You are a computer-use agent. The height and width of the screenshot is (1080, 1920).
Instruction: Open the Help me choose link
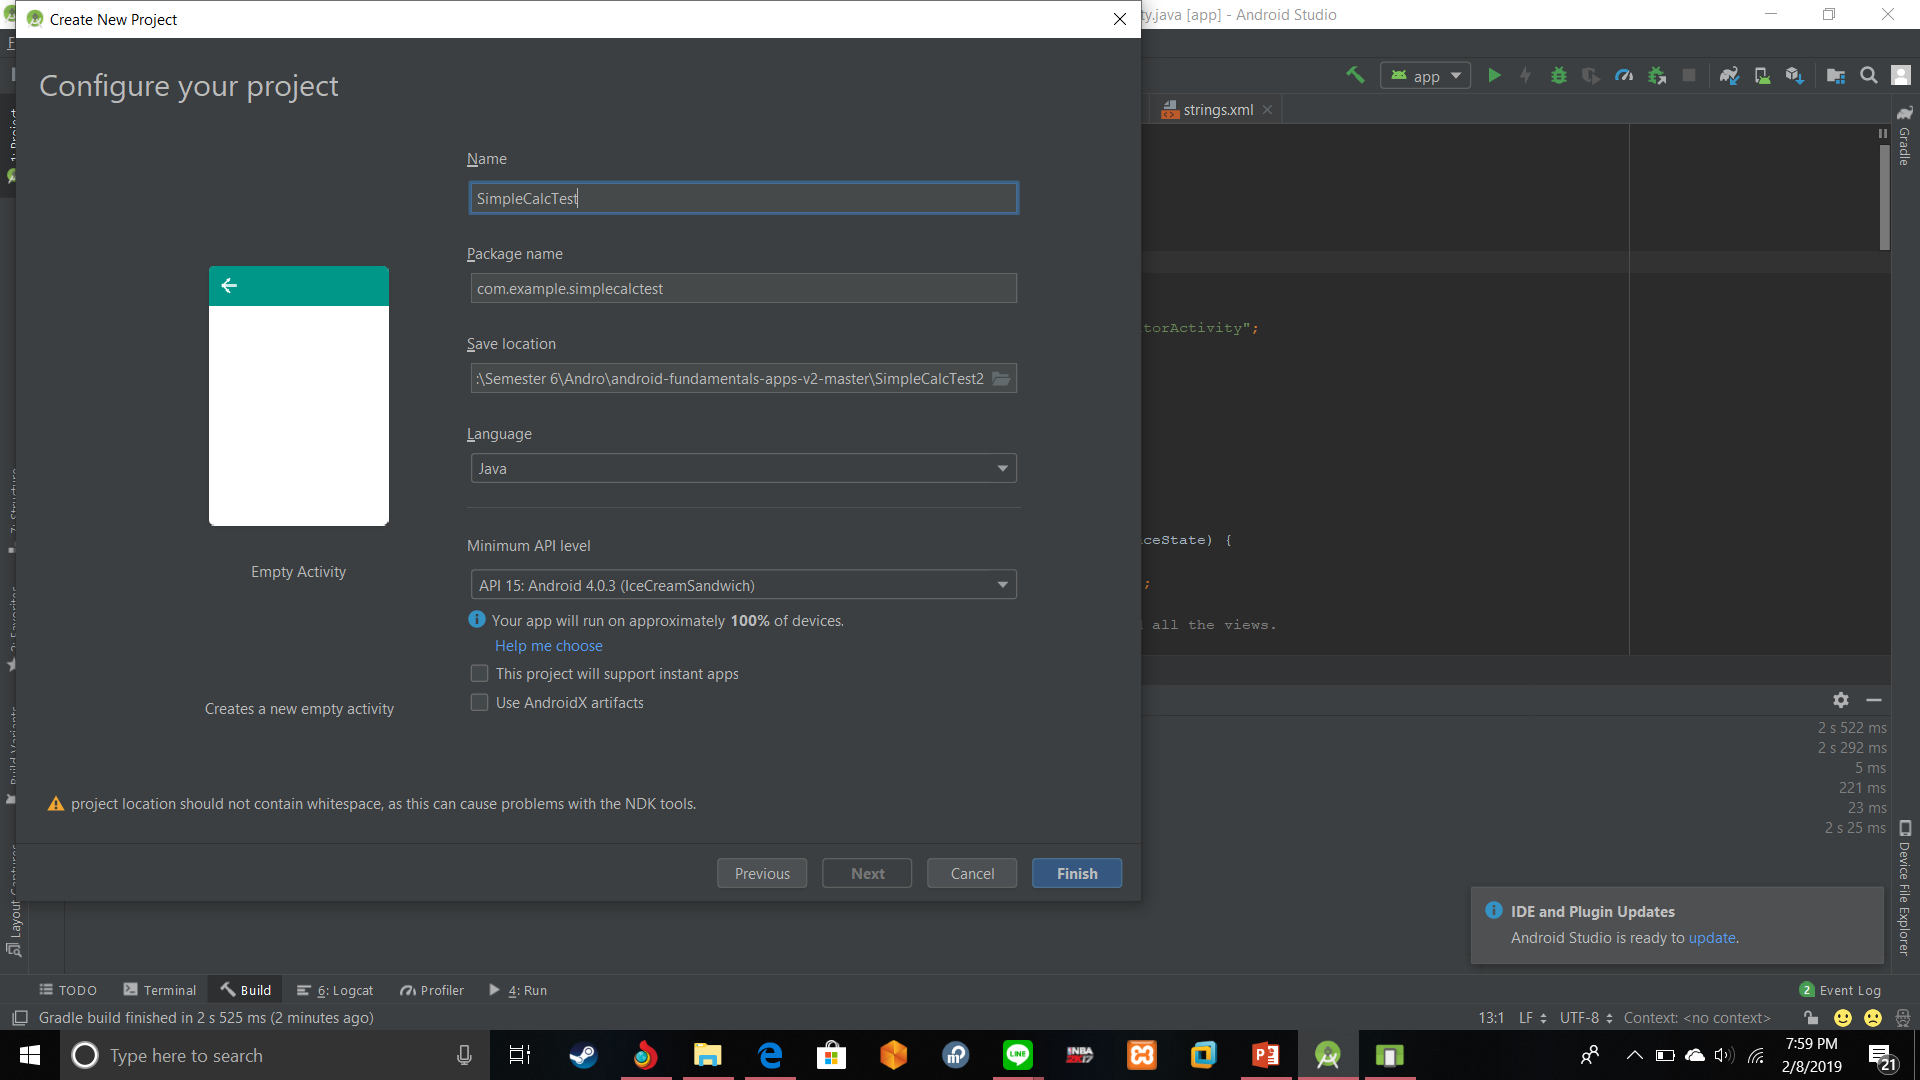548,646
